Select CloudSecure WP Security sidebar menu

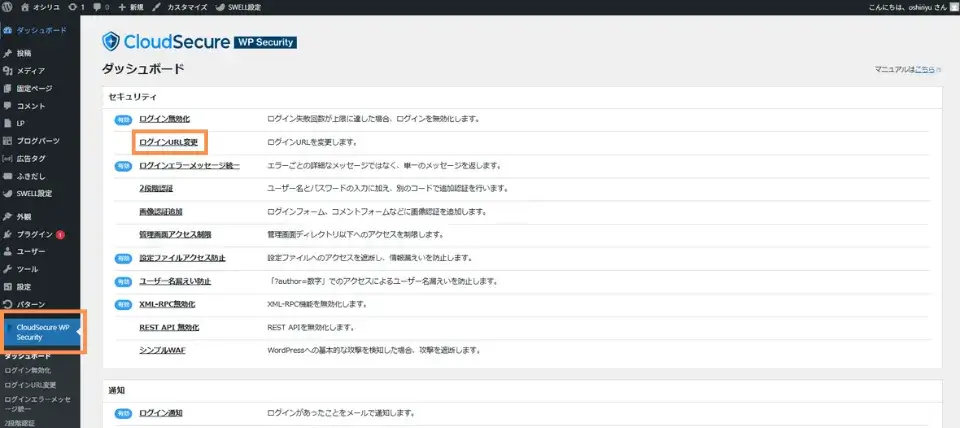click(x=42, y=332)
